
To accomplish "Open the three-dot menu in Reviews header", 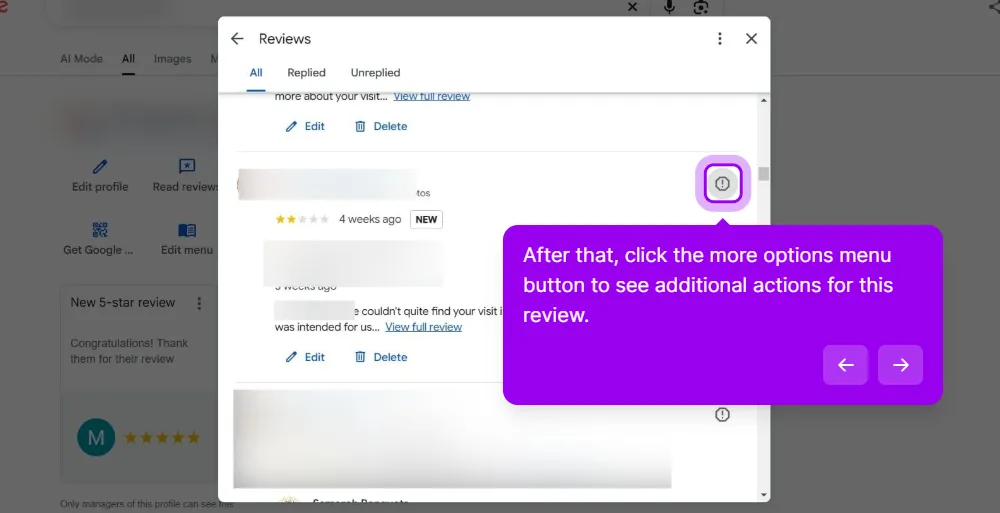I will click(x=719, y=39).
